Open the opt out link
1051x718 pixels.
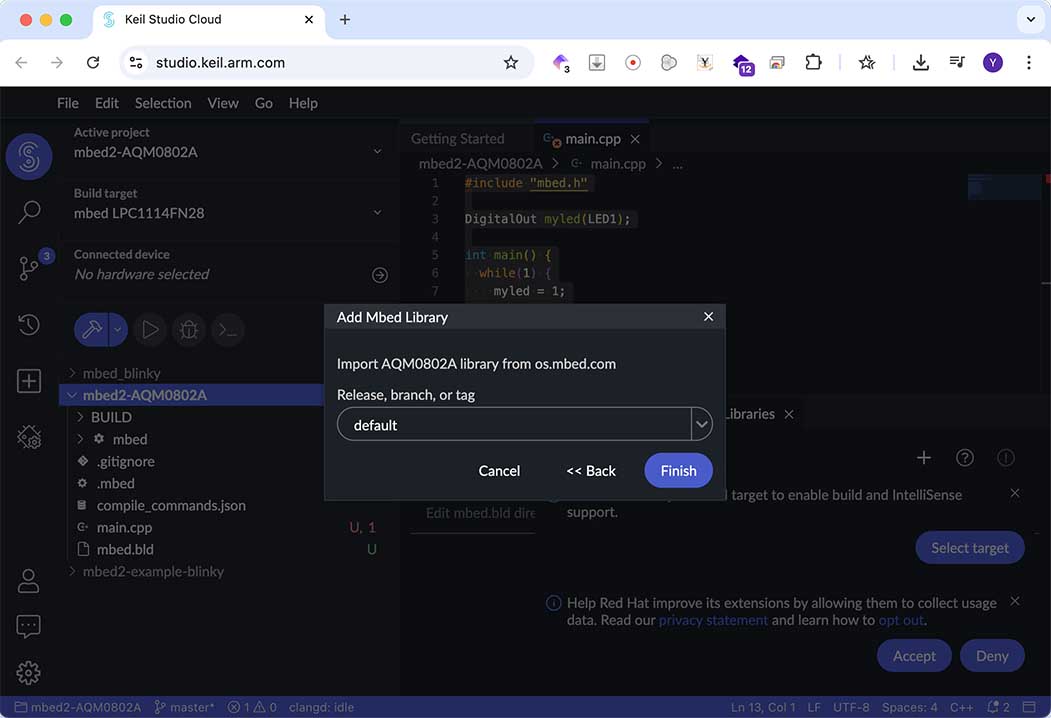[x=901, y=620]
